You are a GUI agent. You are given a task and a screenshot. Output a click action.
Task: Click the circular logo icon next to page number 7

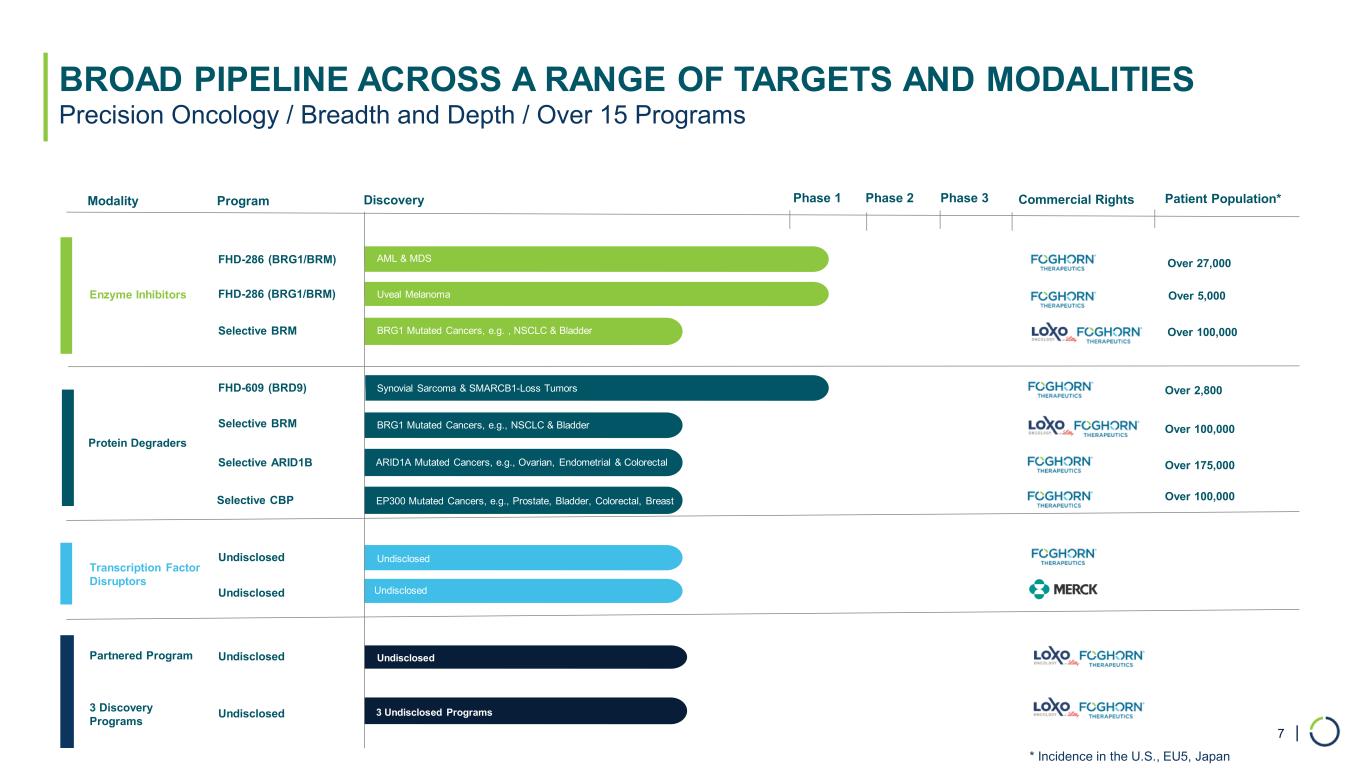click(x=1325, y=732)
